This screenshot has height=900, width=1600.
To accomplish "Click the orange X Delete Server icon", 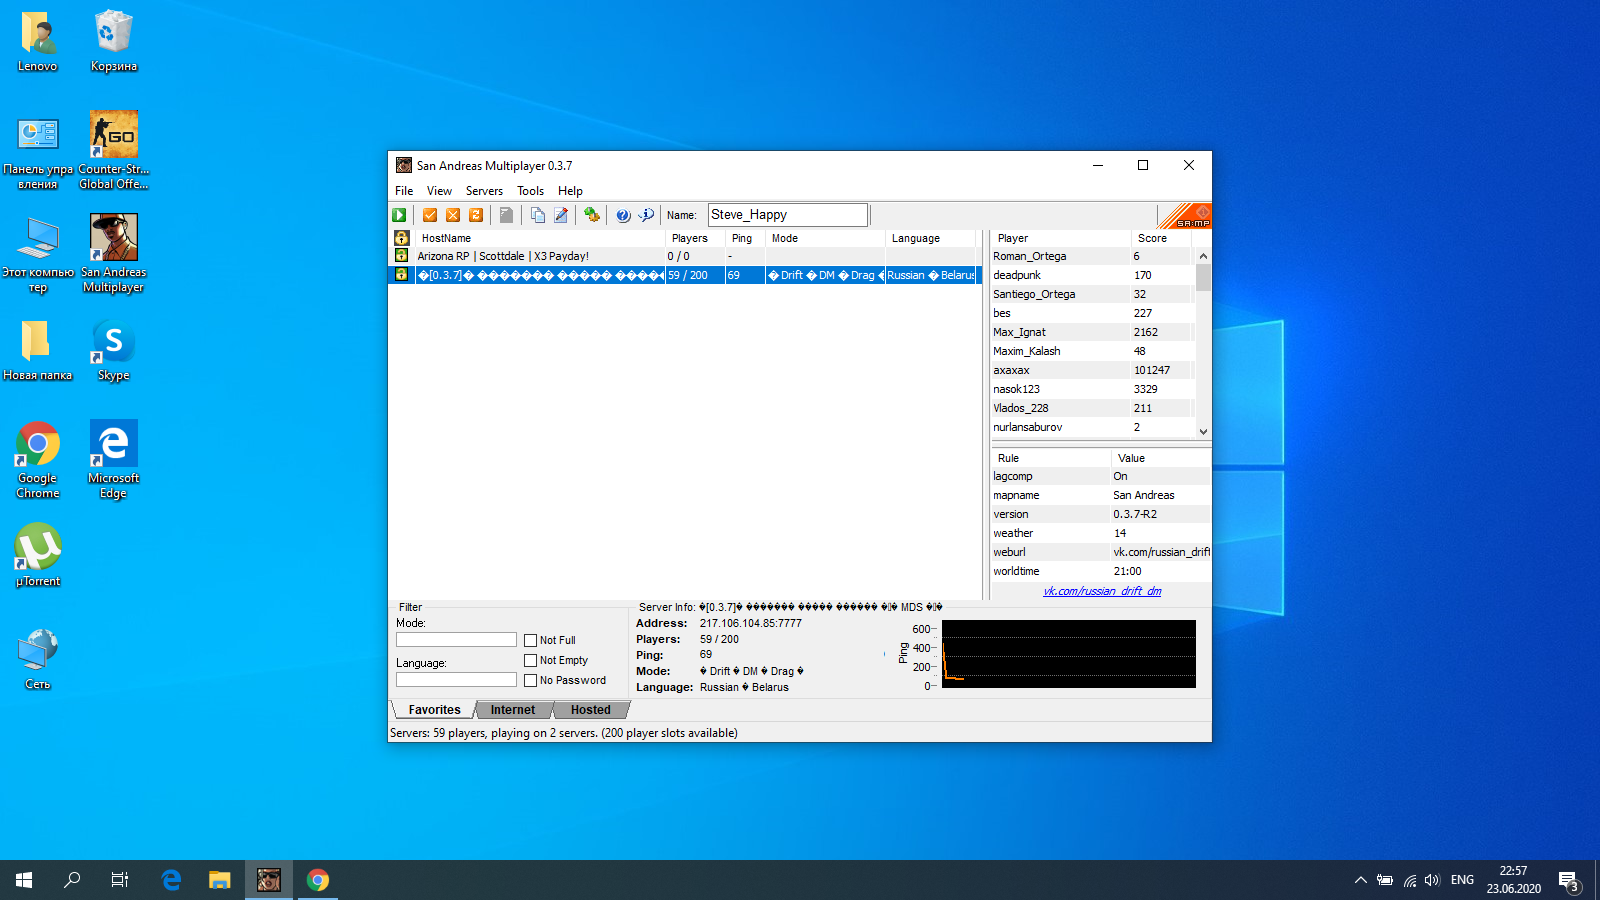I will 453,215.
